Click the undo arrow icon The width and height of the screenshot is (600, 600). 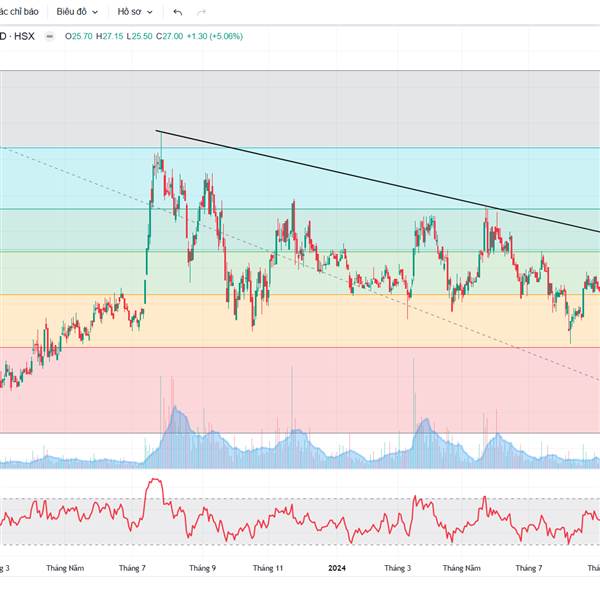pos(178,12)
